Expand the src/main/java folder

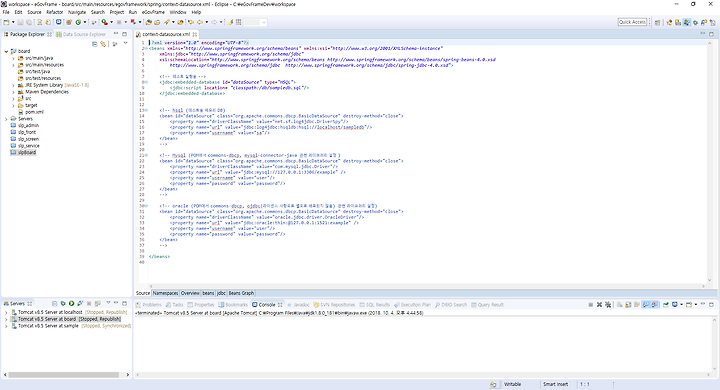click(13, 58)
